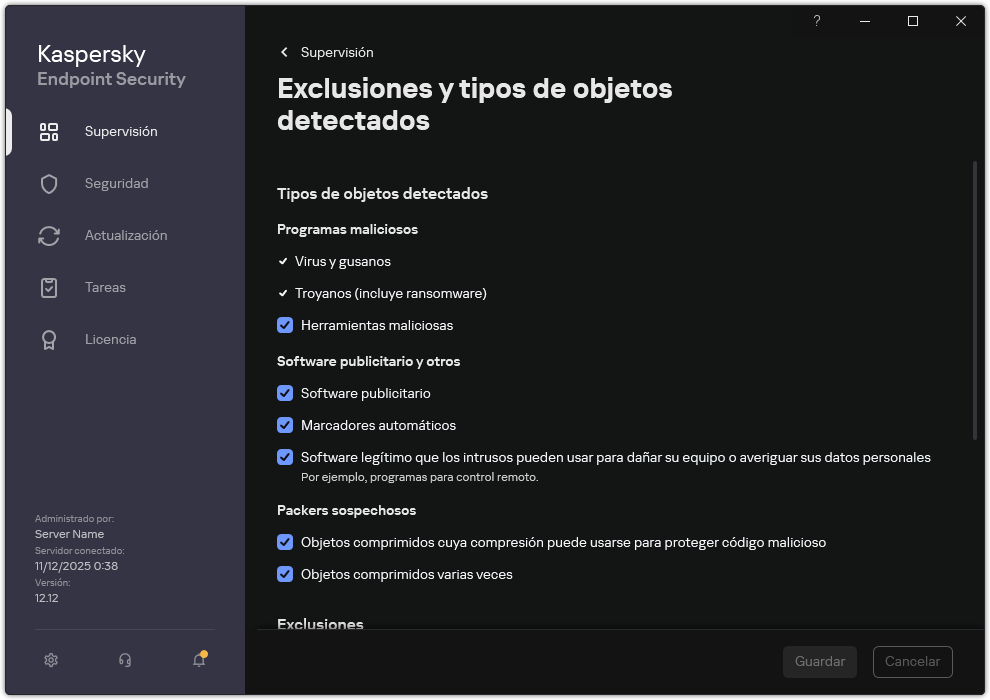The height and width of the screenshot is (700, 990).
Task: Uncheck Objetos comprimidos varias veces
Action: [x=285, y=574]
